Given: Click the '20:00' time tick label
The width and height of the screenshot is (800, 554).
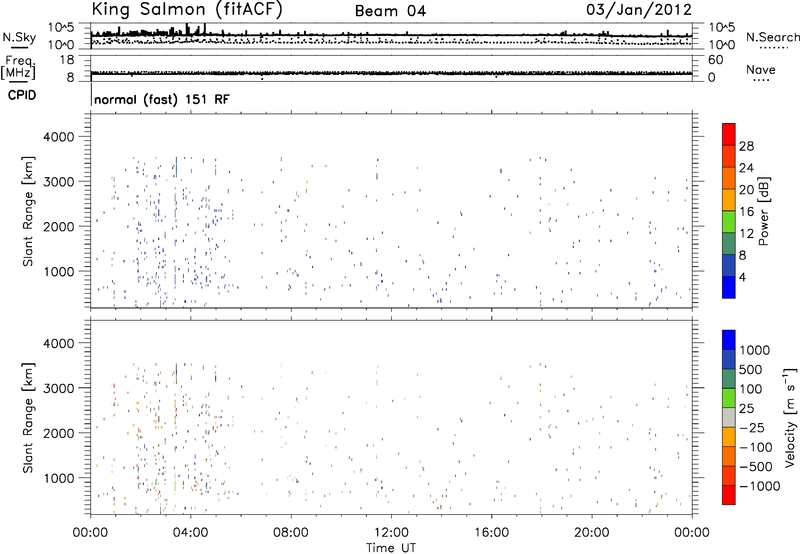Looking at the screenshot, I should 592,533.
